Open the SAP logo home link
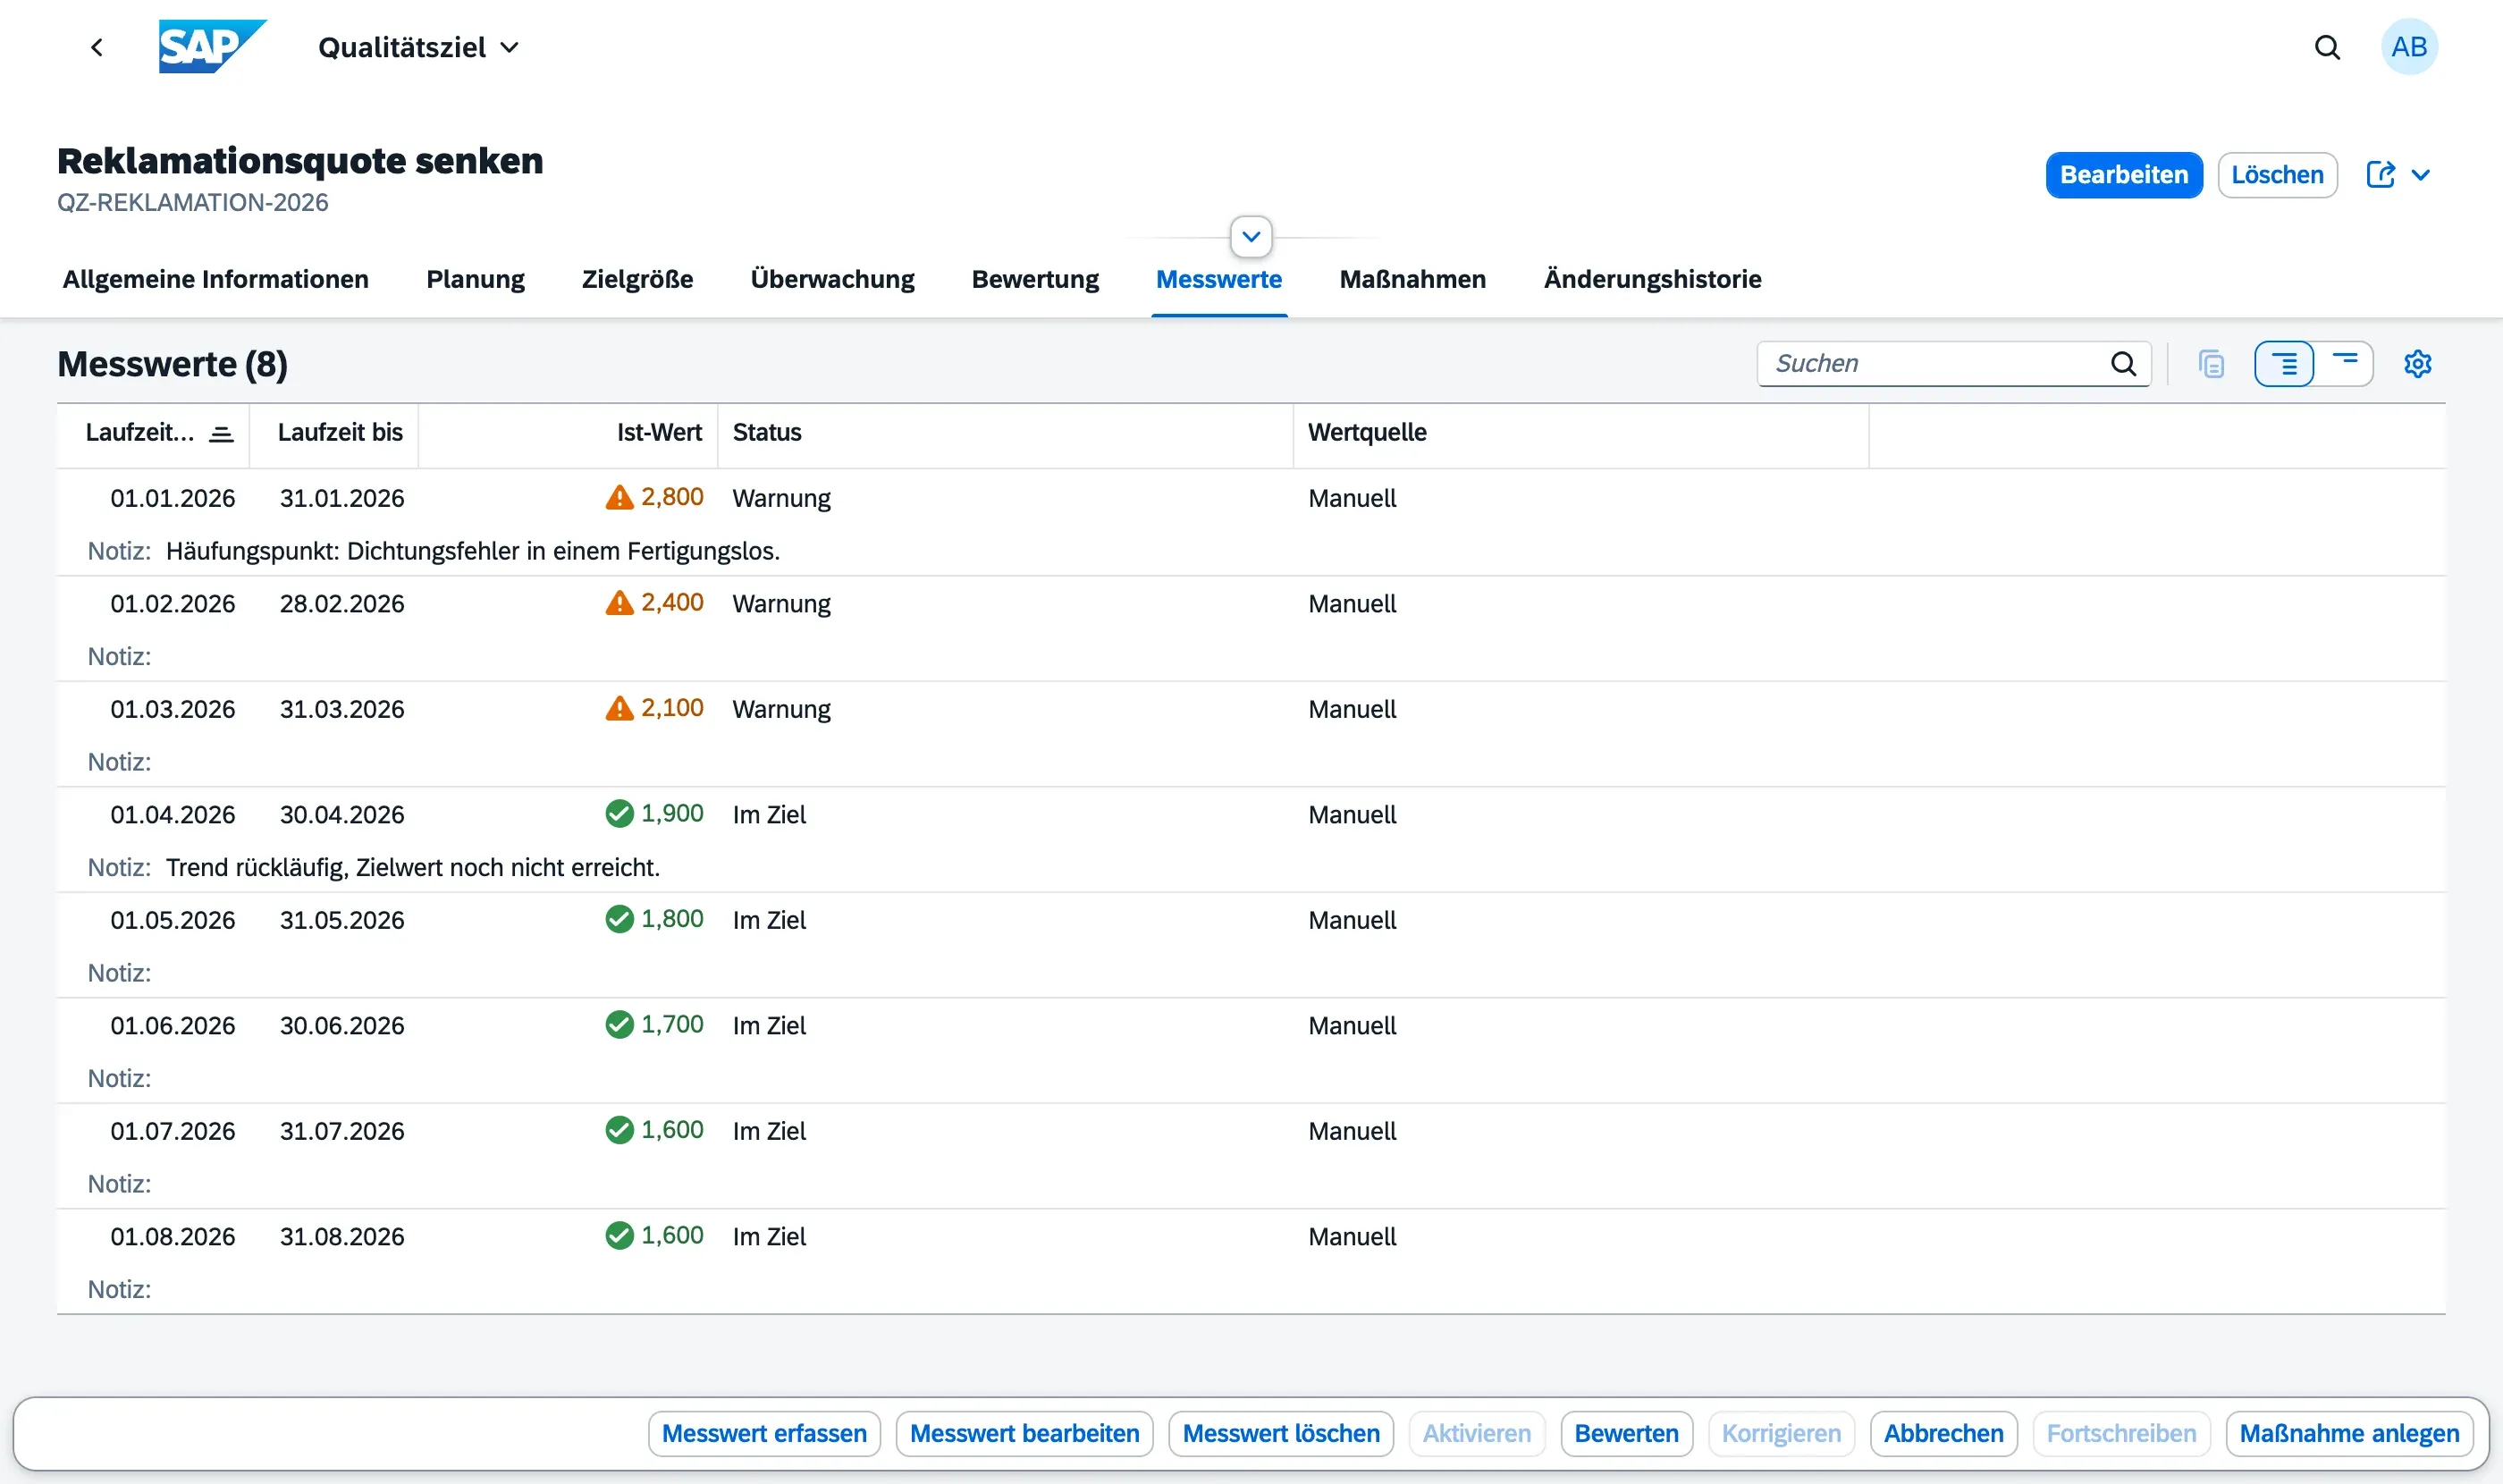Image resolution: width=2503 pixels, height=1484 pixels. [x=212, y=47]
